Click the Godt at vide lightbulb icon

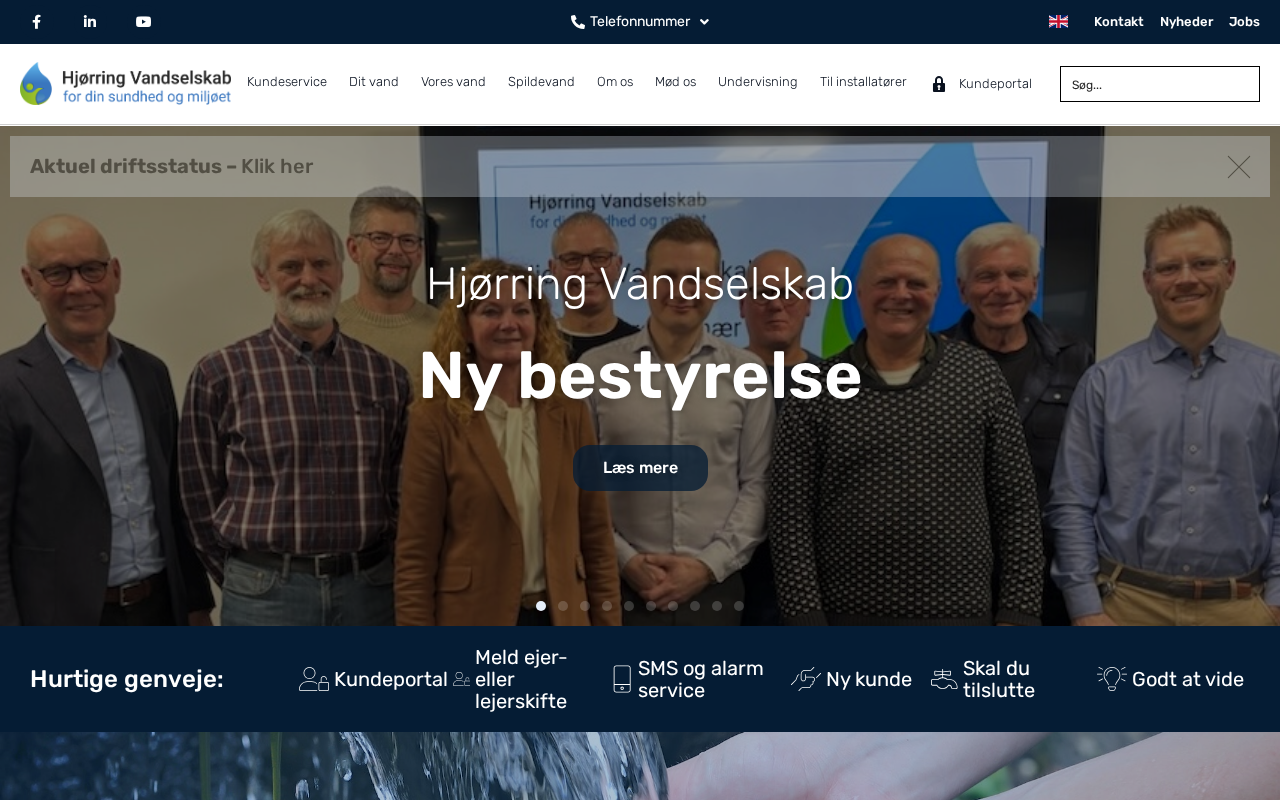pos(1112,679)
